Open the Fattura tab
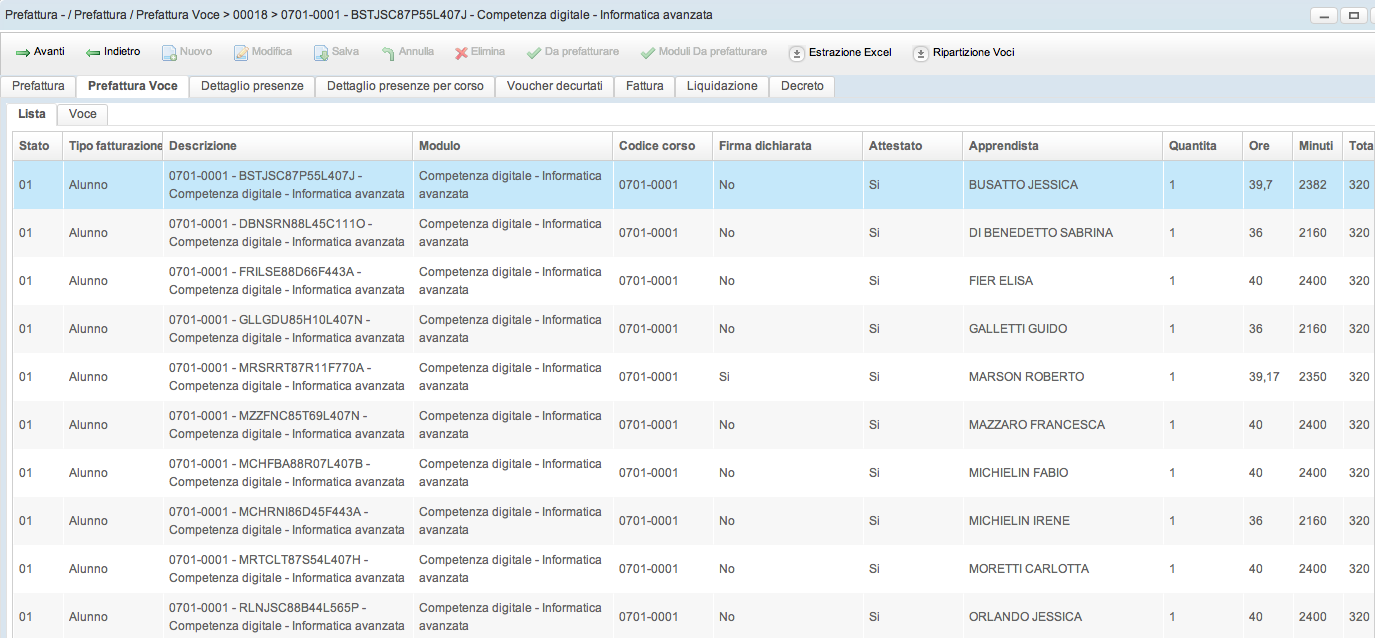1375x638 pixels. [644, 86]
